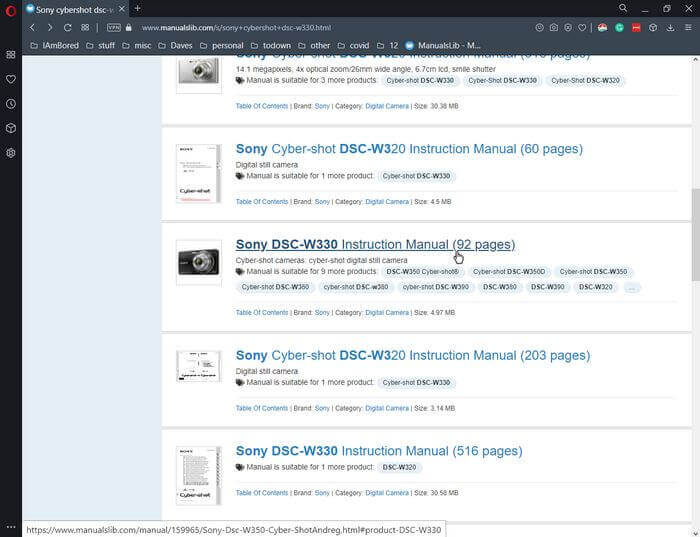This screenshot has width=700, height=537.
Task: Reload the current page
Action: pos(67,28)
